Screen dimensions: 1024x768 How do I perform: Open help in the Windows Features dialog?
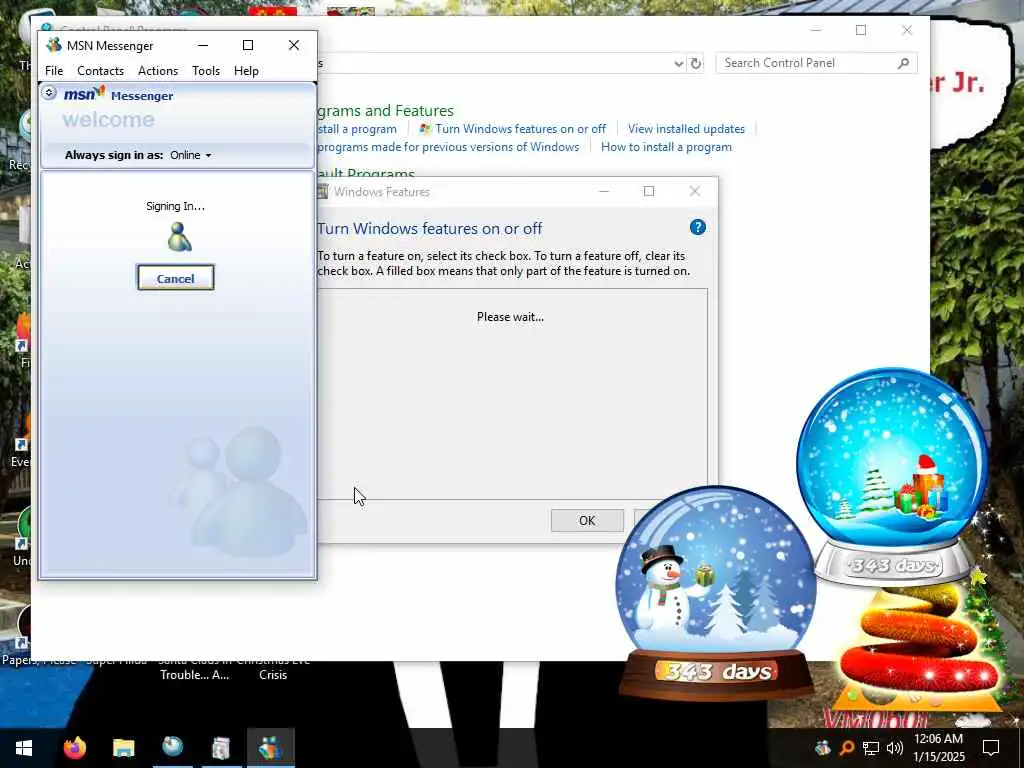coord(697,227)
